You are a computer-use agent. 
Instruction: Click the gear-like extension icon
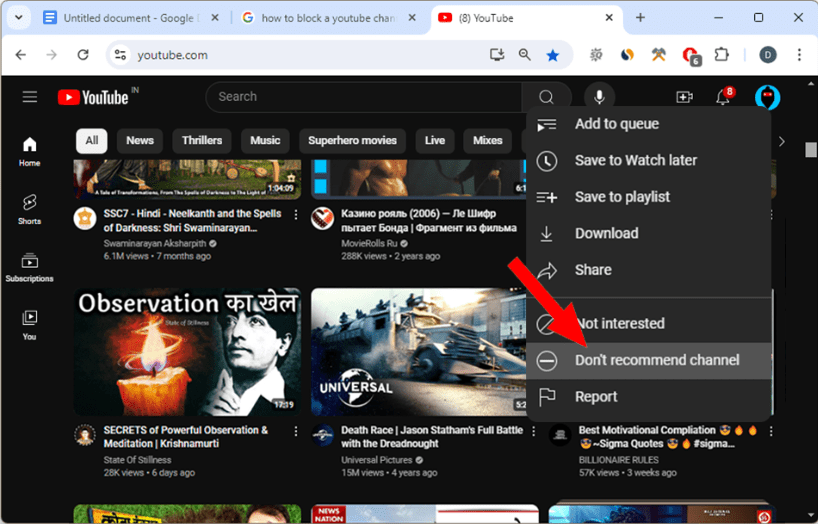(x=596, y=55)
